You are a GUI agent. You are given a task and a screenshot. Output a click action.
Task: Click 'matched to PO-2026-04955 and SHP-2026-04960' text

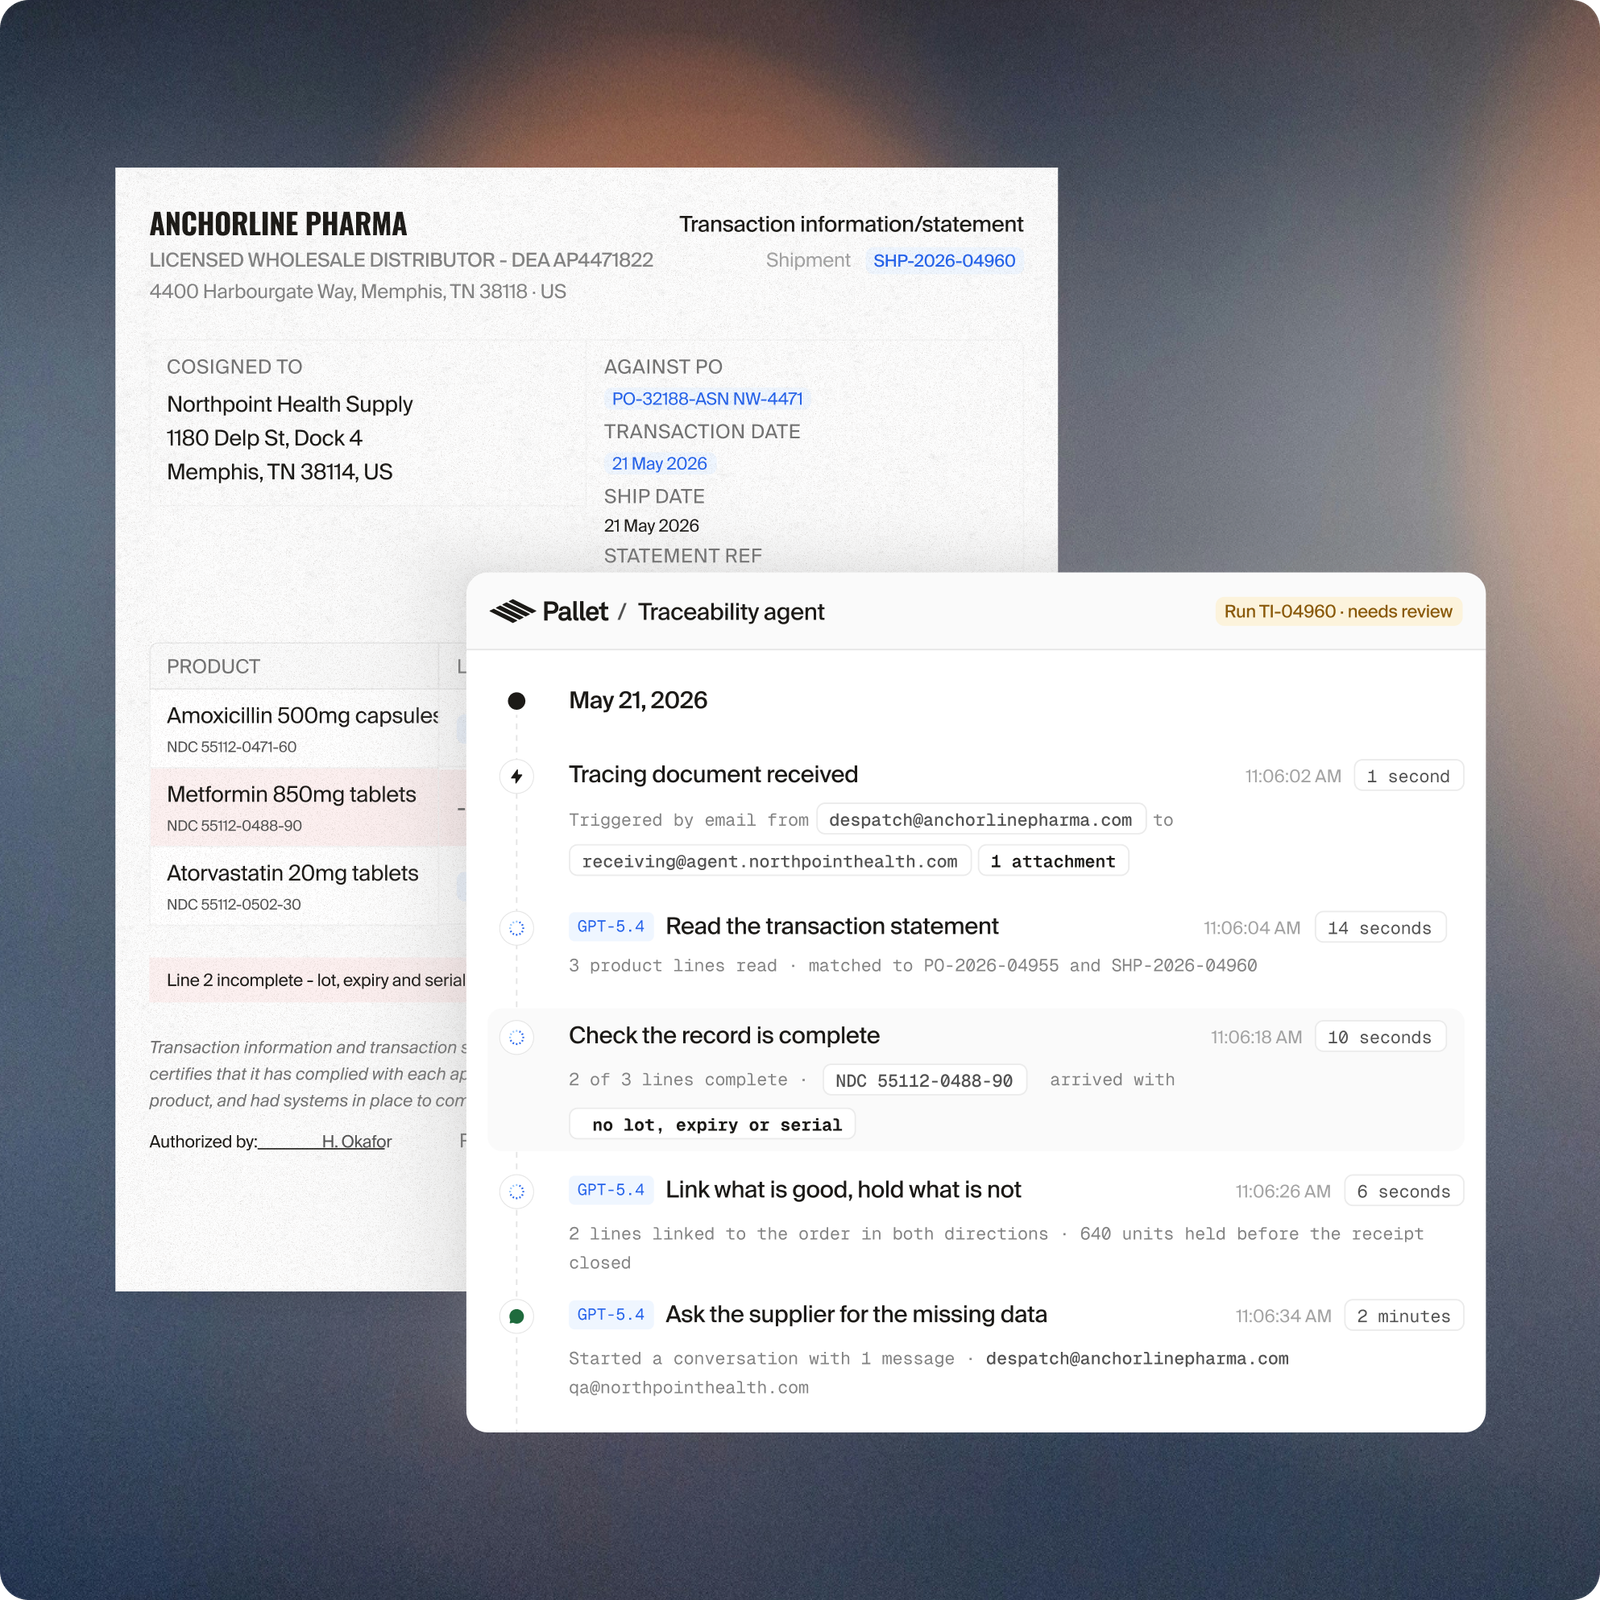click(1033, 966)
